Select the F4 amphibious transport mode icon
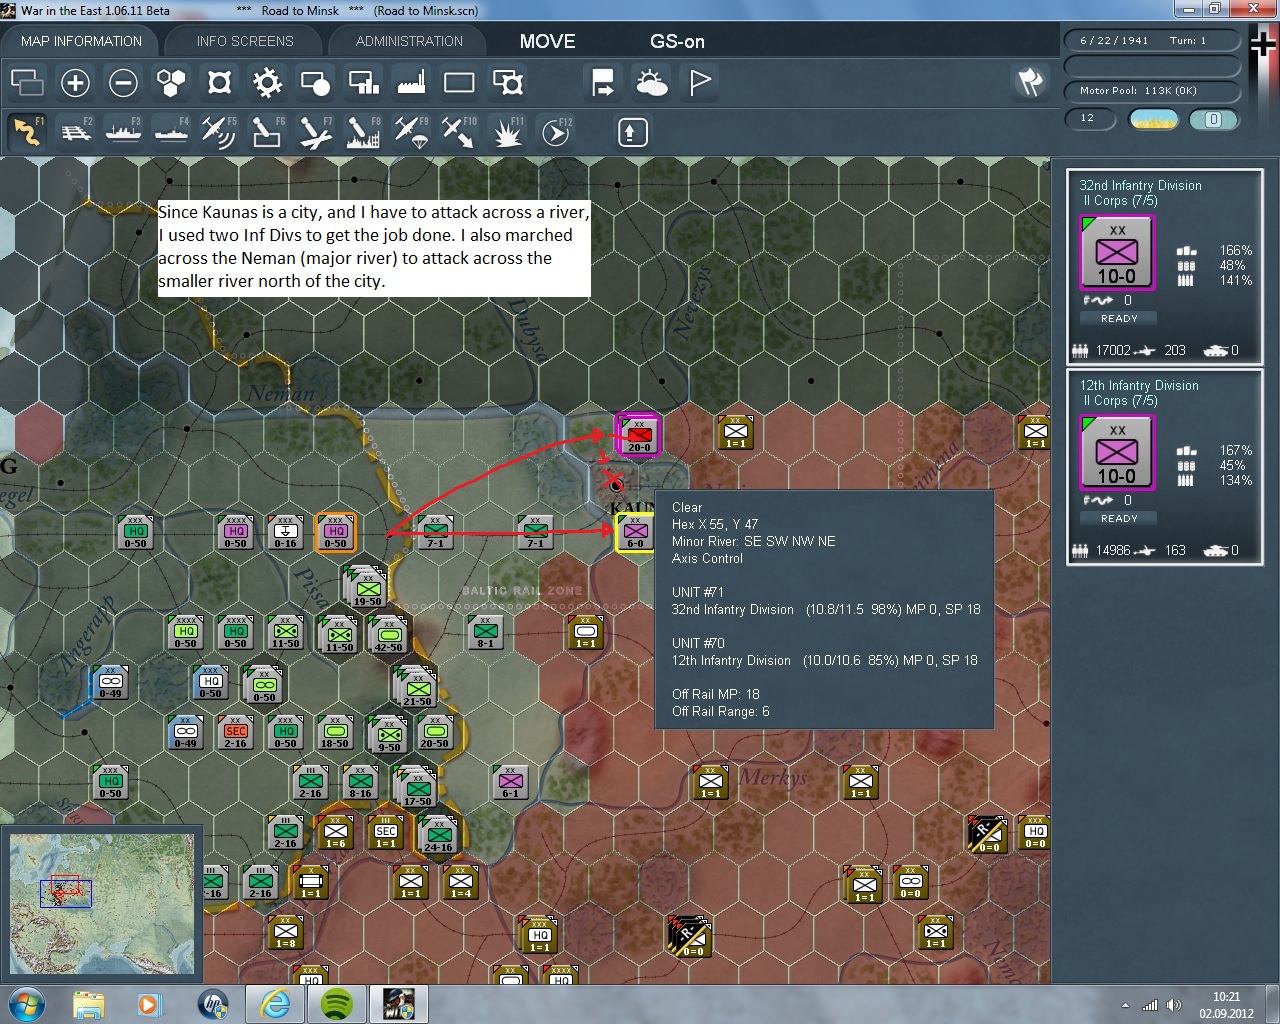This screenshot has height=1024, width=1280. pyautogui.click(x=171, y=132)
